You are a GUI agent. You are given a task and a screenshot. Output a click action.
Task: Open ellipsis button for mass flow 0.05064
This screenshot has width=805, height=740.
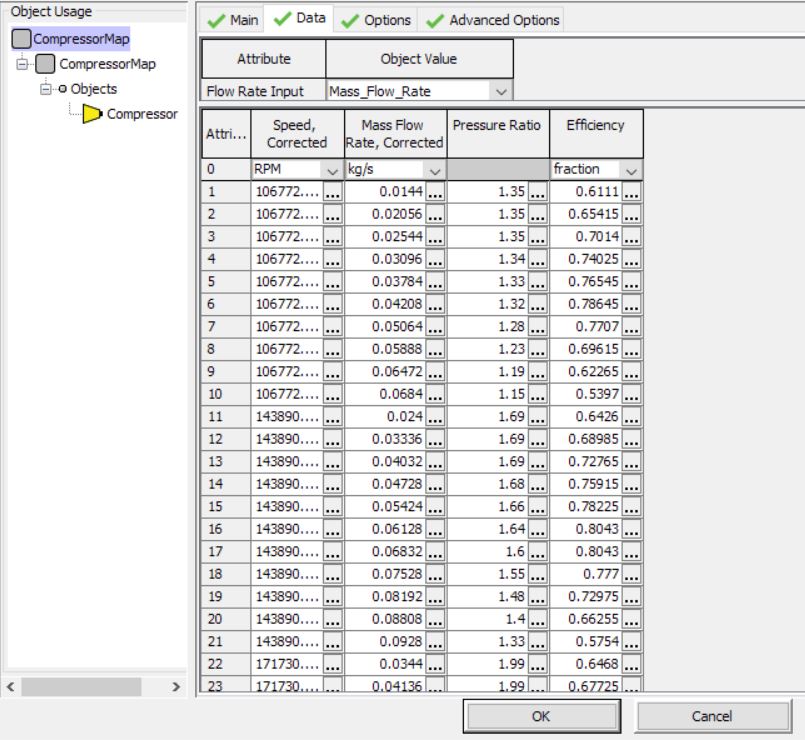point(435,327)
